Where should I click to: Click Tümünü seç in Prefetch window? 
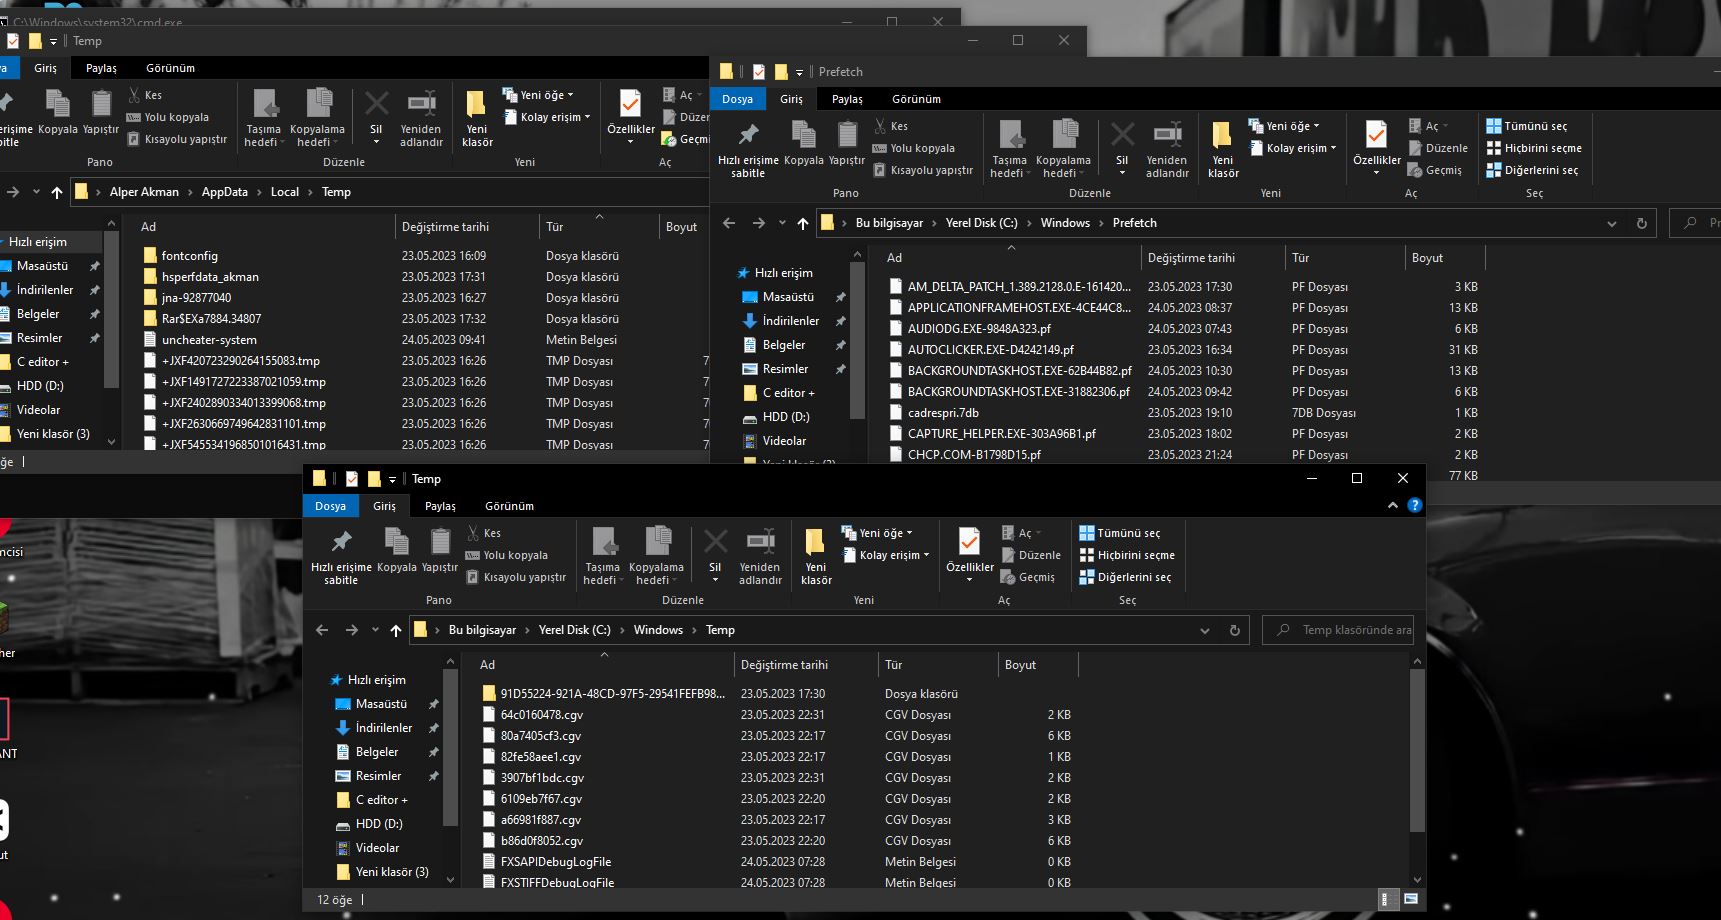tap(1527, 126)
